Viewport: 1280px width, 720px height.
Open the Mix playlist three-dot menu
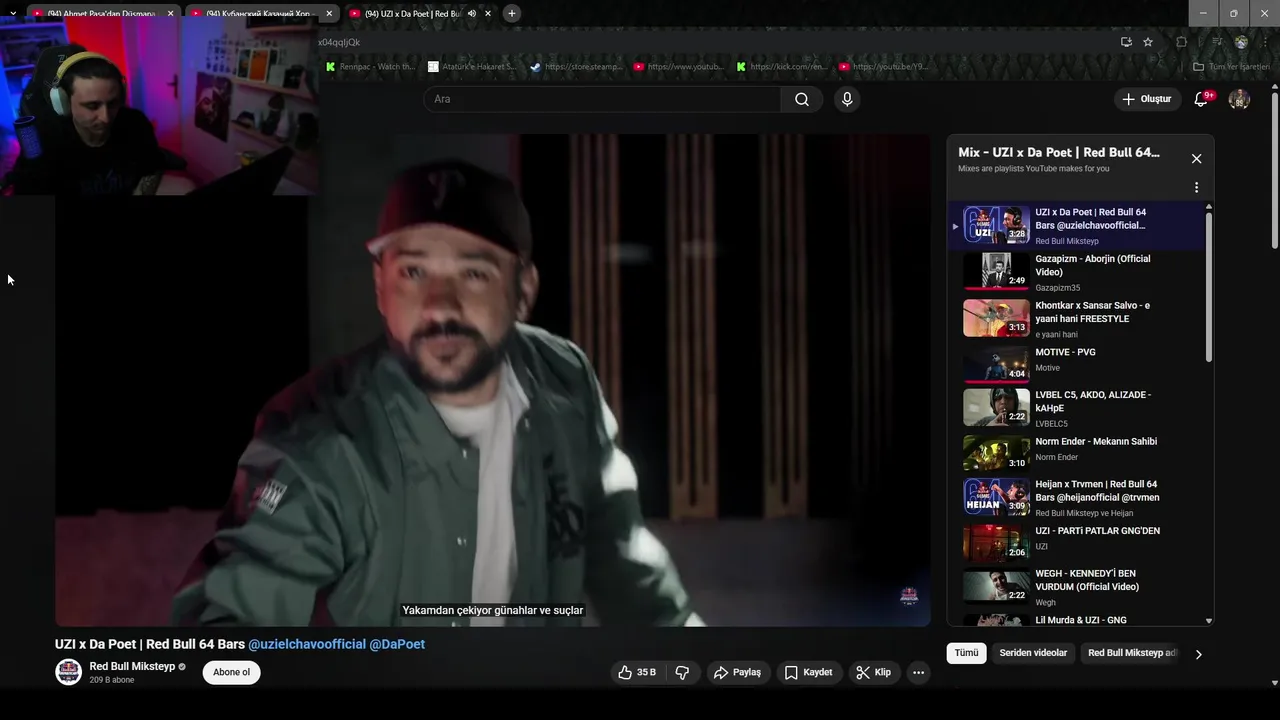point(1196,187)
